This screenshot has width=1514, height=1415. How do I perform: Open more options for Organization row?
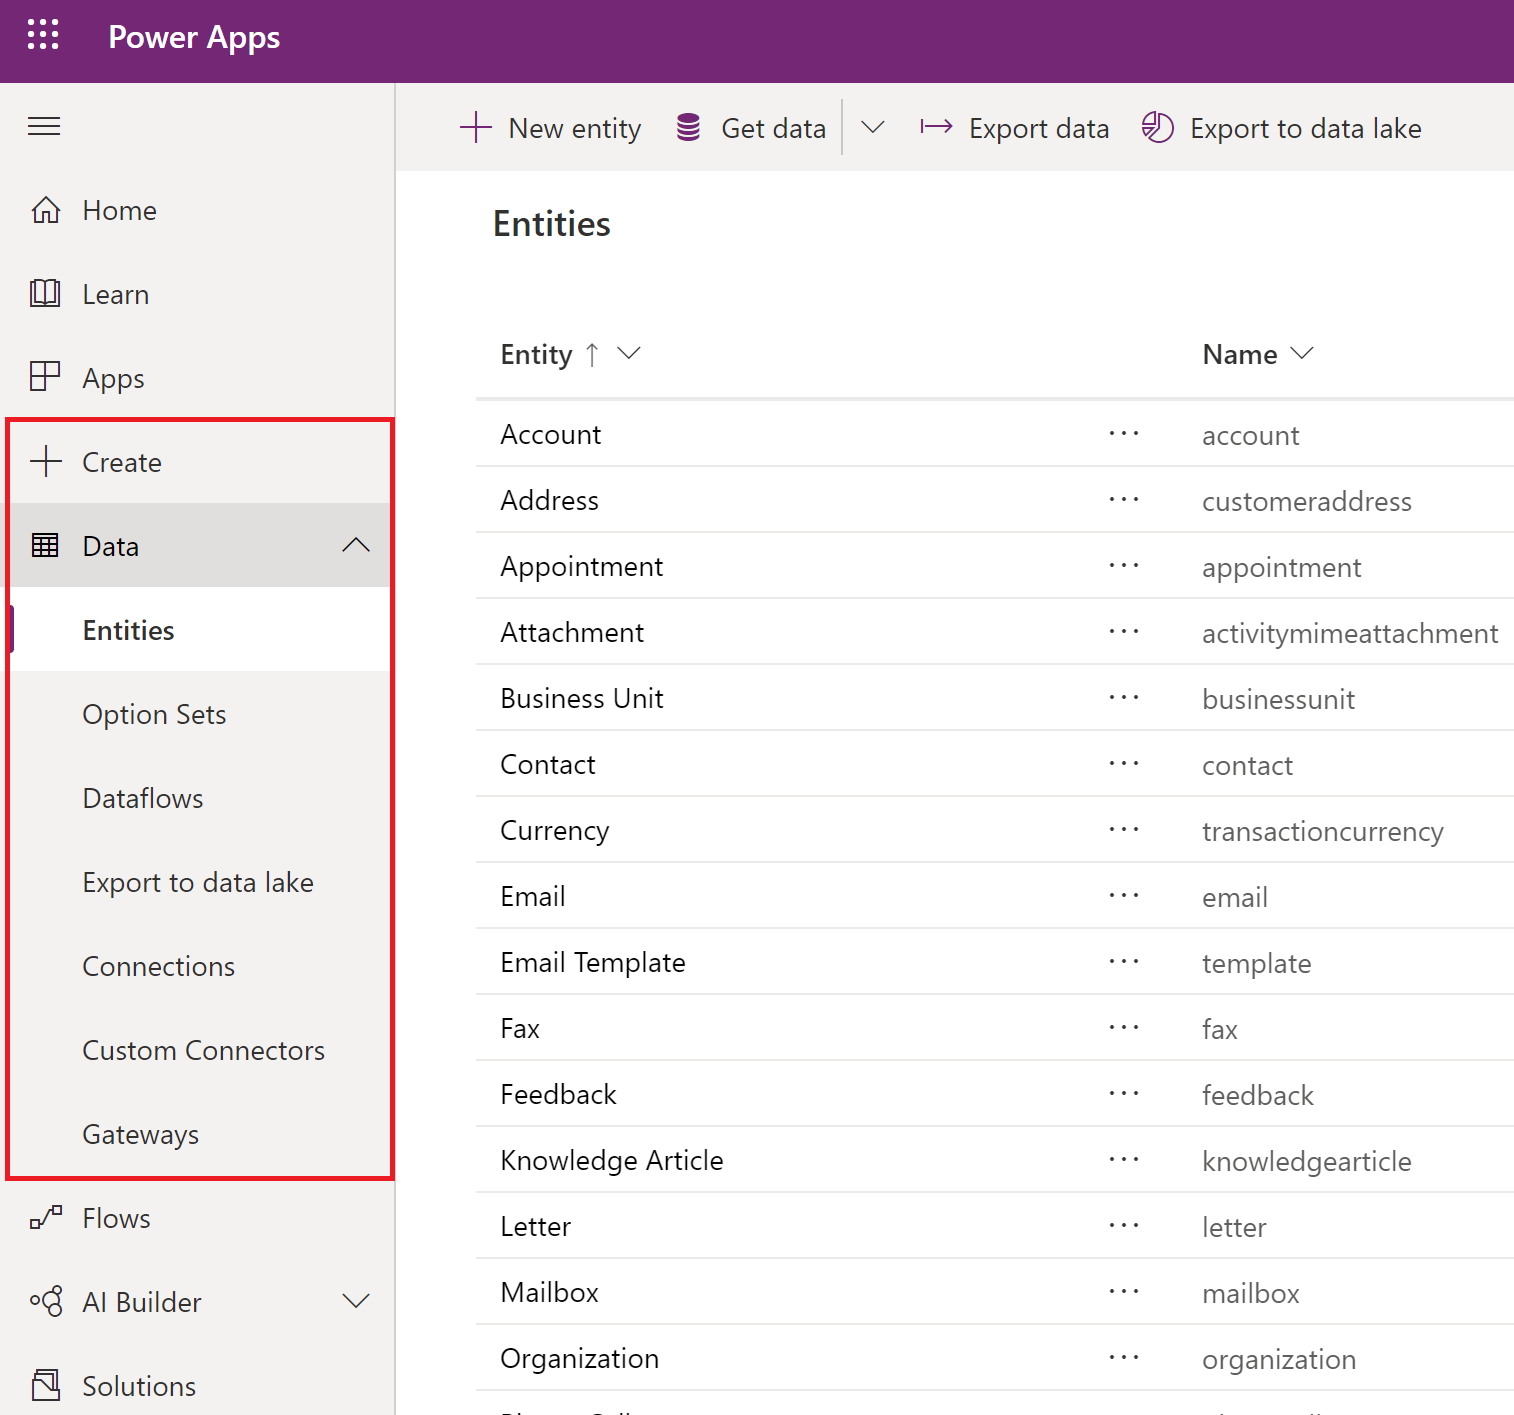tap(1124, 1358)
